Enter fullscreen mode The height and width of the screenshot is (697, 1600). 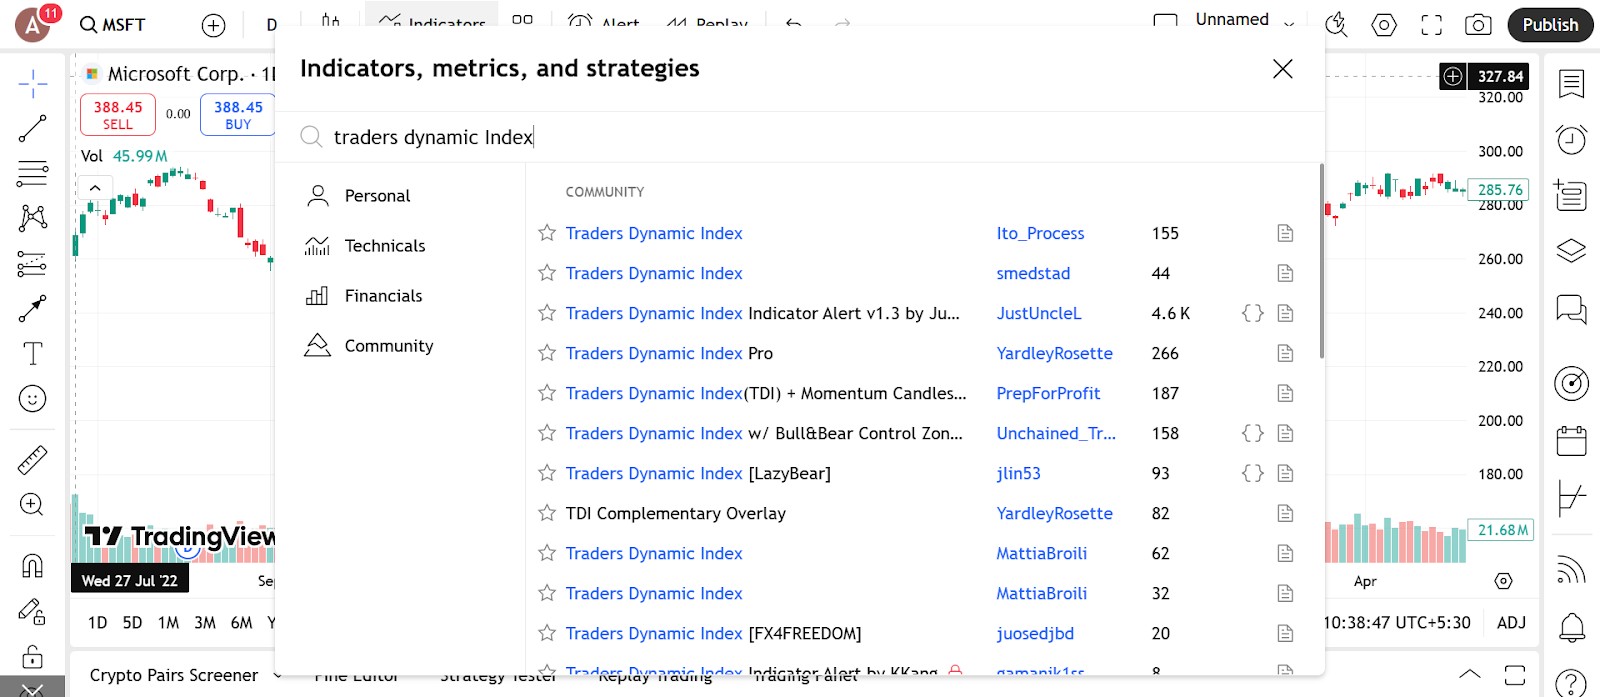(x=1432, y=25)
